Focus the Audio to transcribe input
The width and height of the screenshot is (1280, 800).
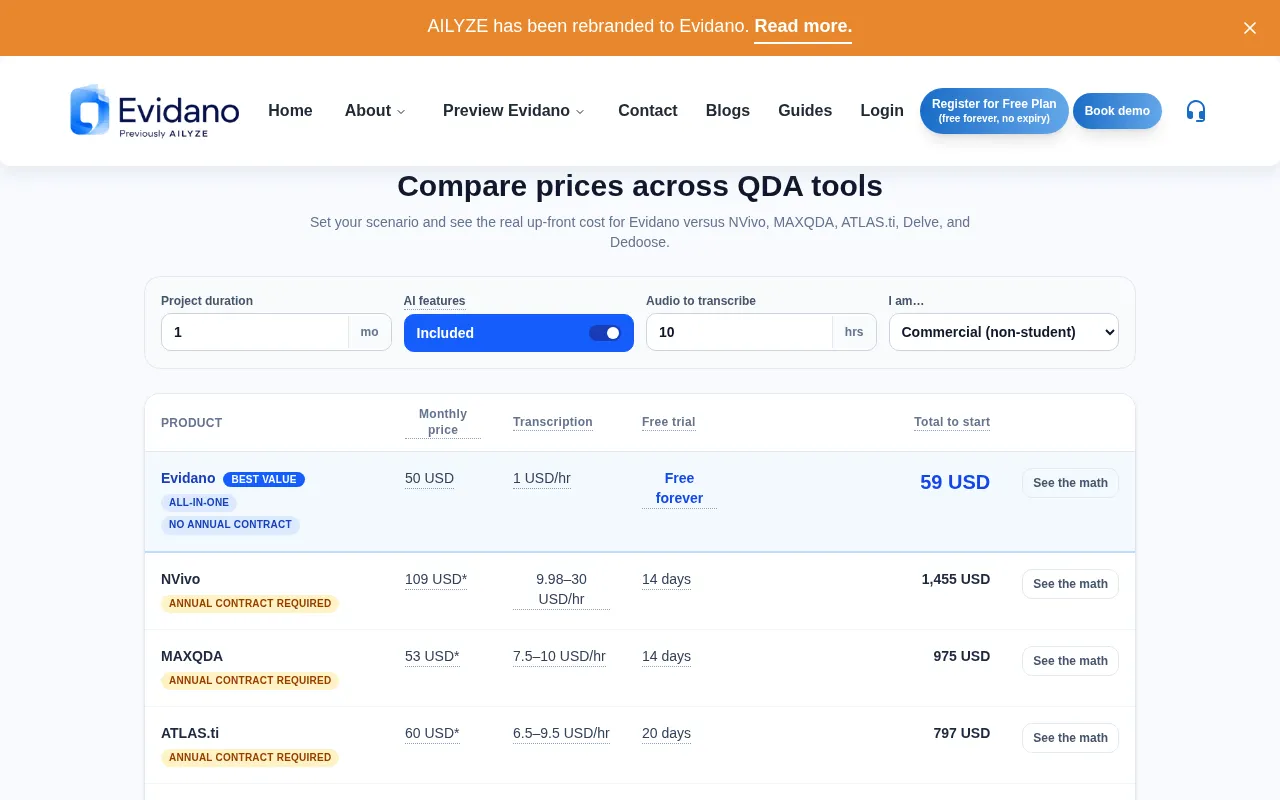click(739, 332)
